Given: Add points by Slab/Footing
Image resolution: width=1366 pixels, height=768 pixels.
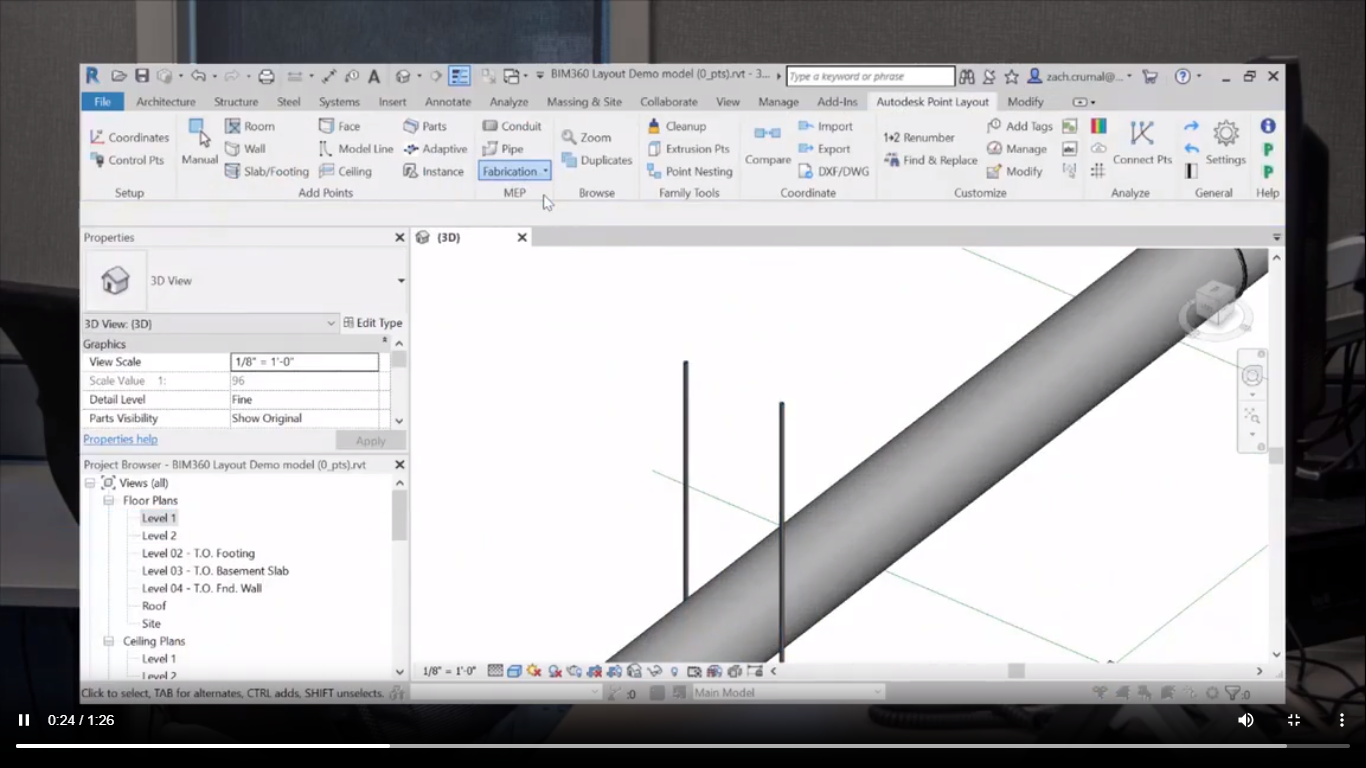Looking at the screenshot, I should pyautogui.click(x=267, y=171).
